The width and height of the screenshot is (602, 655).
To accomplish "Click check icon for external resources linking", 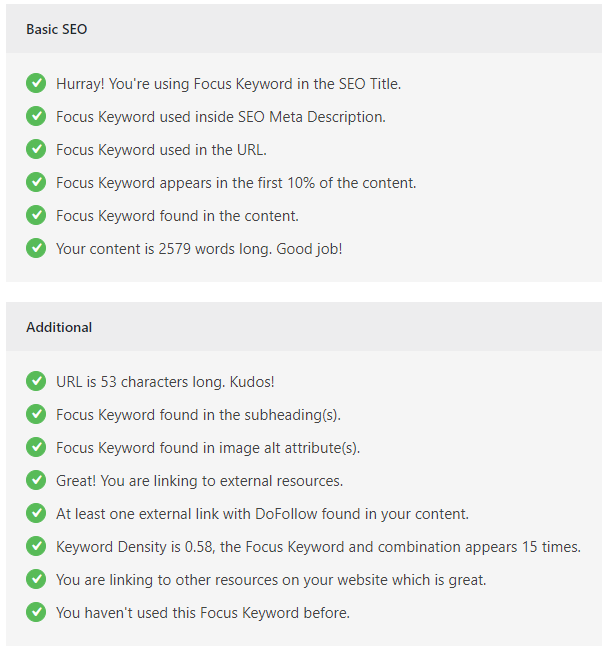I will (x=36, y=480).
